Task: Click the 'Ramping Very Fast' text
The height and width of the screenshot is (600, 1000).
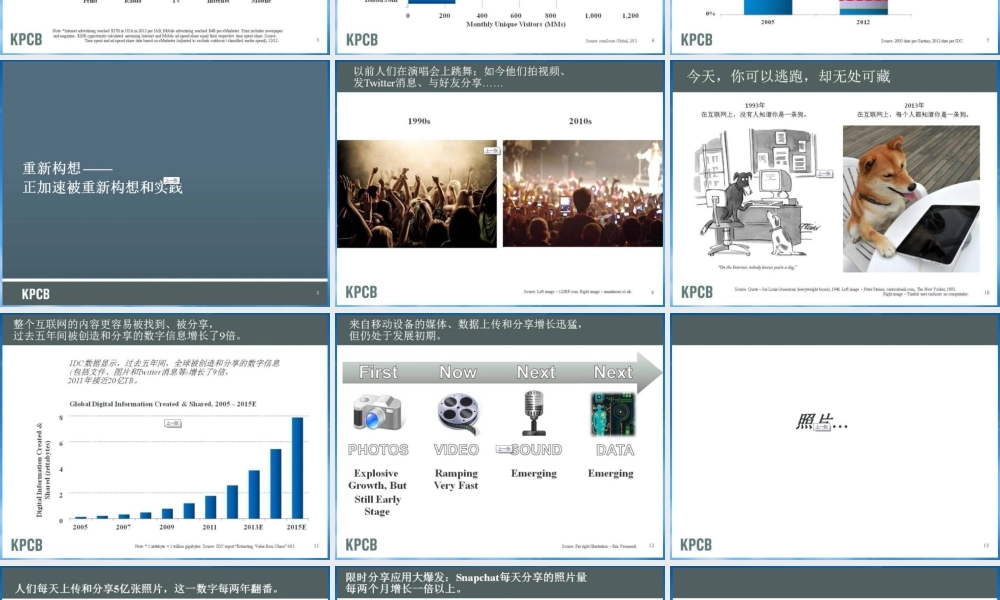Action: pos(456,479)
